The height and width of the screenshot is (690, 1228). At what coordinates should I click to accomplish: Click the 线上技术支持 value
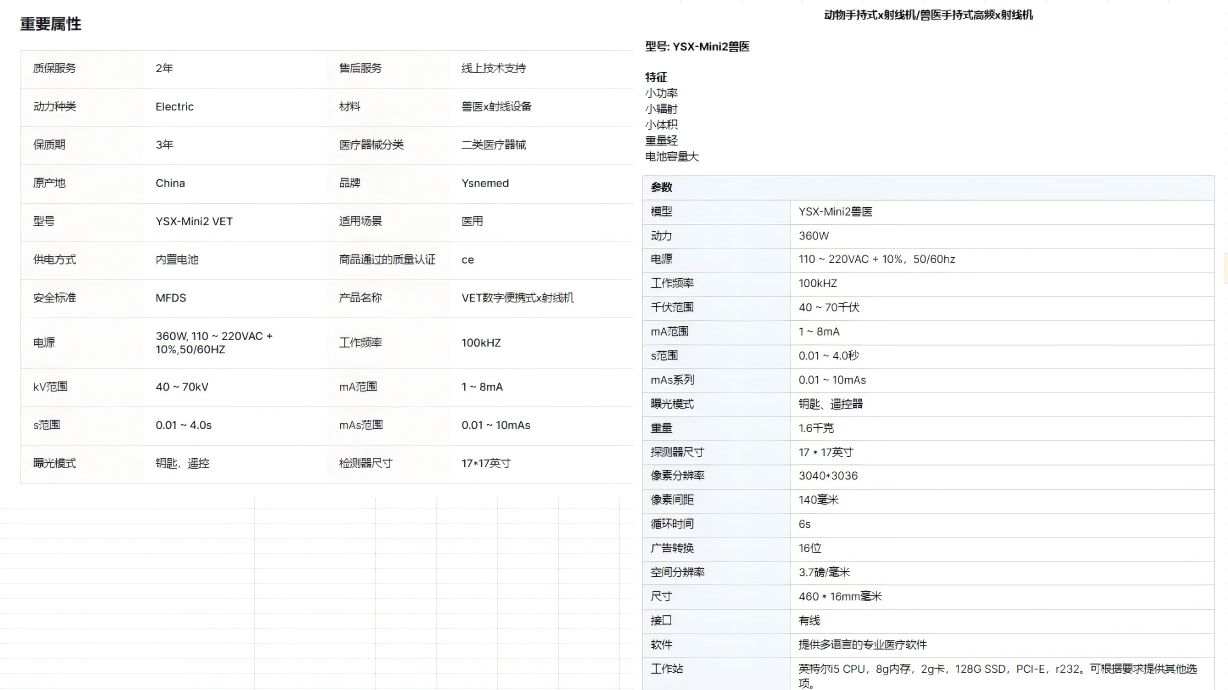click(493, 68)
